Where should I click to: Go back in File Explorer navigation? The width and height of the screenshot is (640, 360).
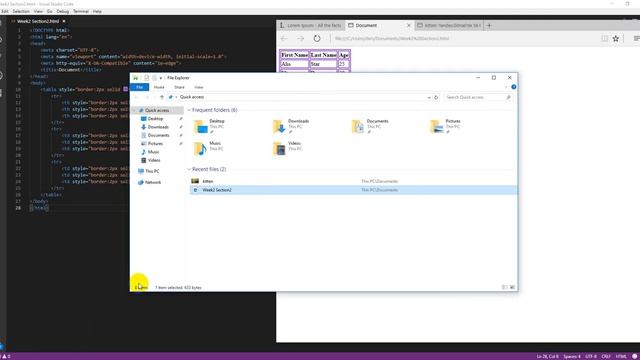pyautogui.click(x=137, y=97)
